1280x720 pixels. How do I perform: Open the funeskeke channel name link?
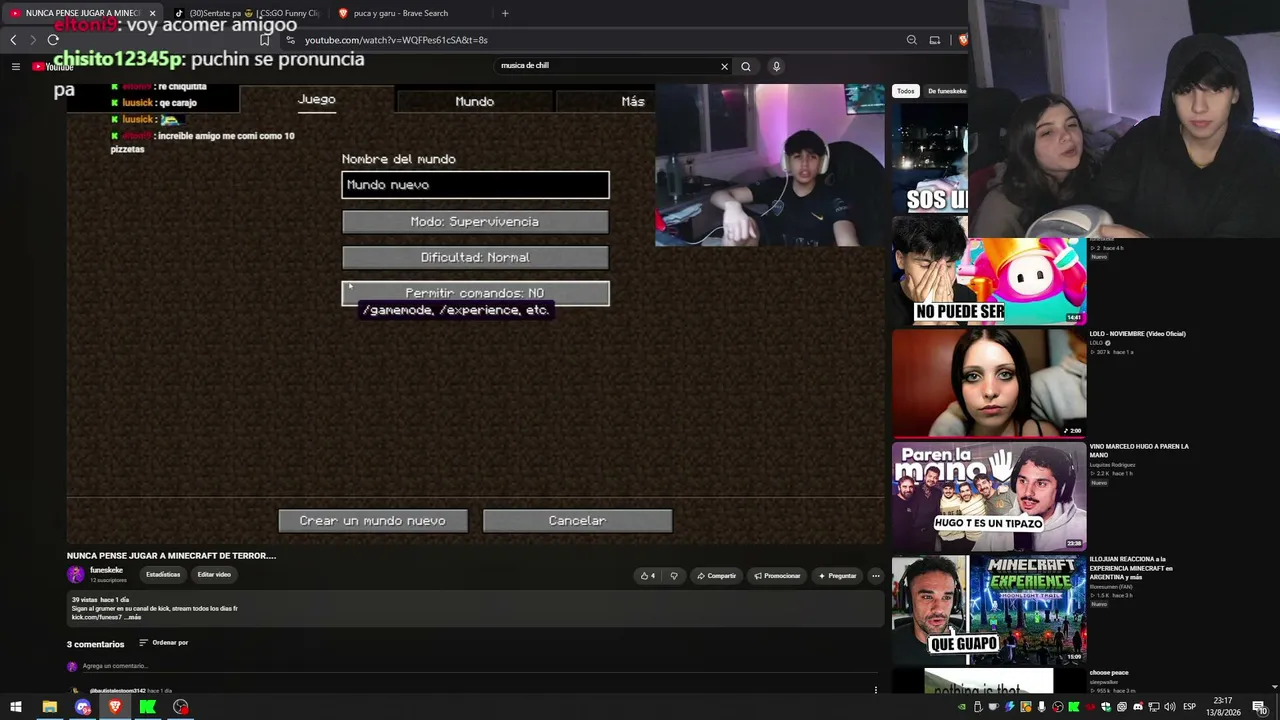[106, 570]
